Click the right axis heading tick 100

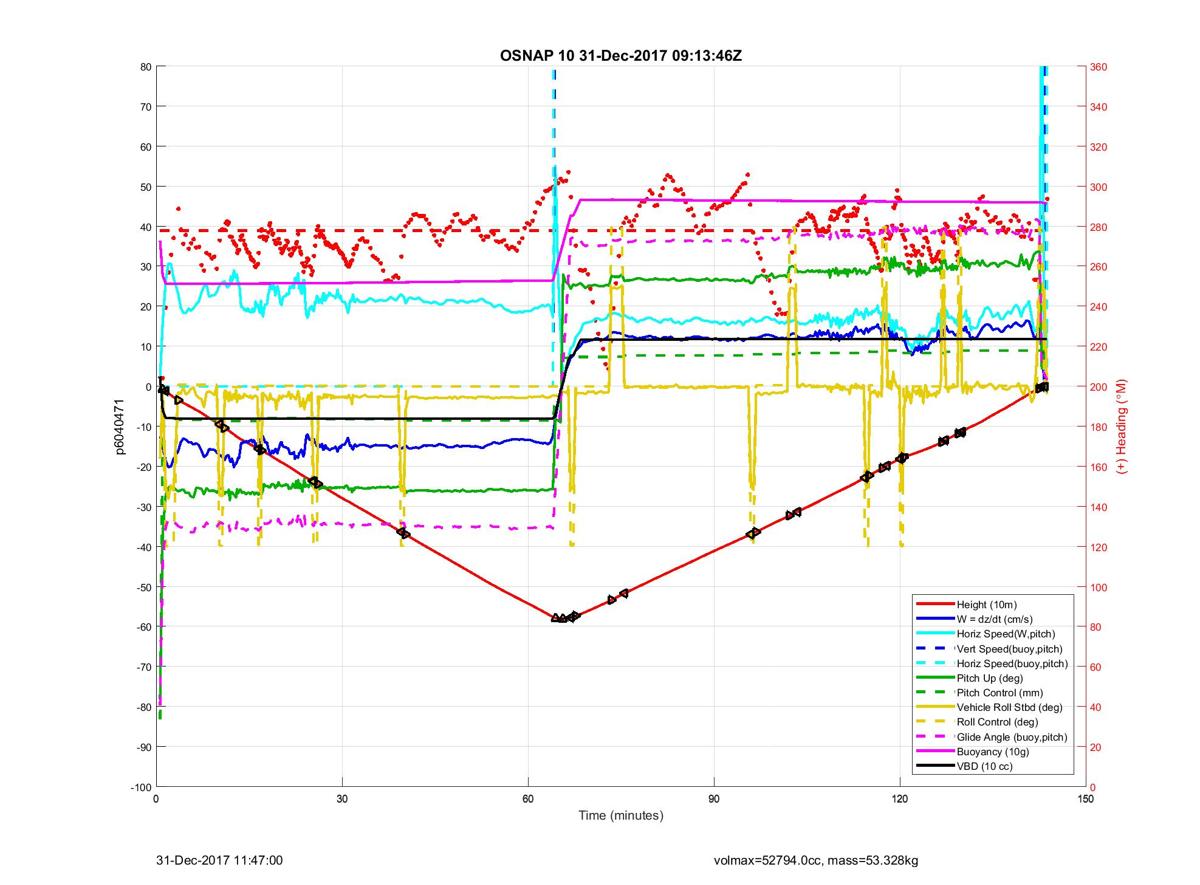point(1099,587)
